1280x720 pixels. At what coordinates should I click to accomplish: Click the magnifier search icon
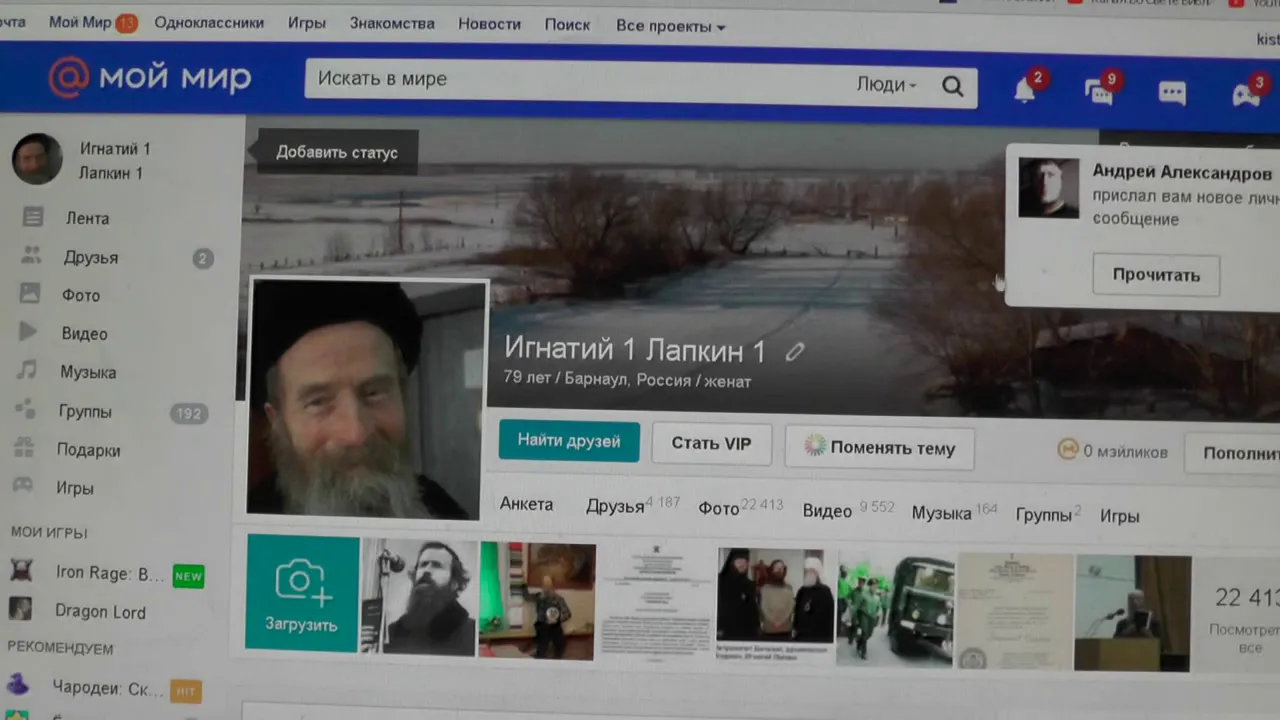coord(953,87)
